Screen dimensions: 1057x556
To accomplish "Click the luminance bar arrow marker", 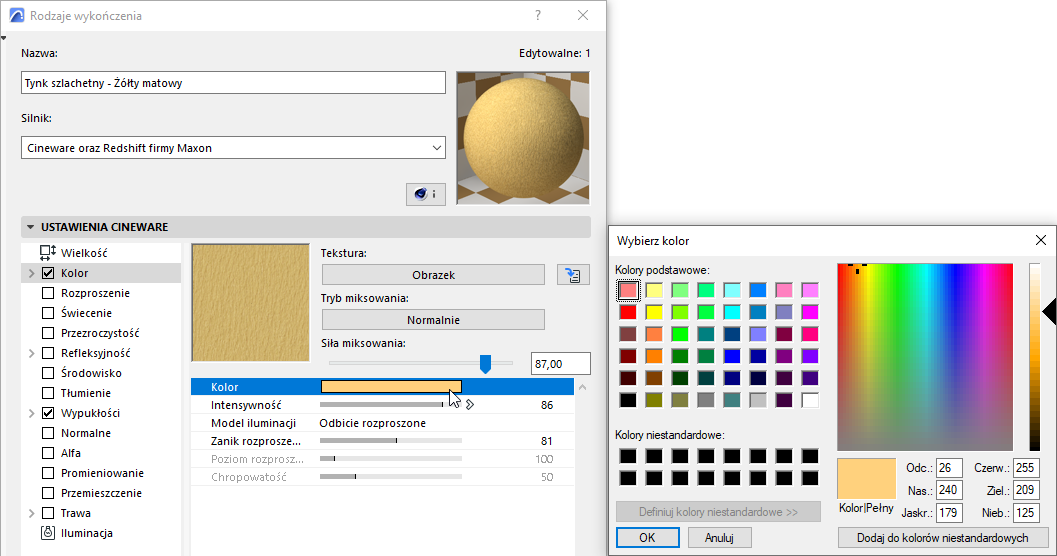I will [x=1049, y=312].
